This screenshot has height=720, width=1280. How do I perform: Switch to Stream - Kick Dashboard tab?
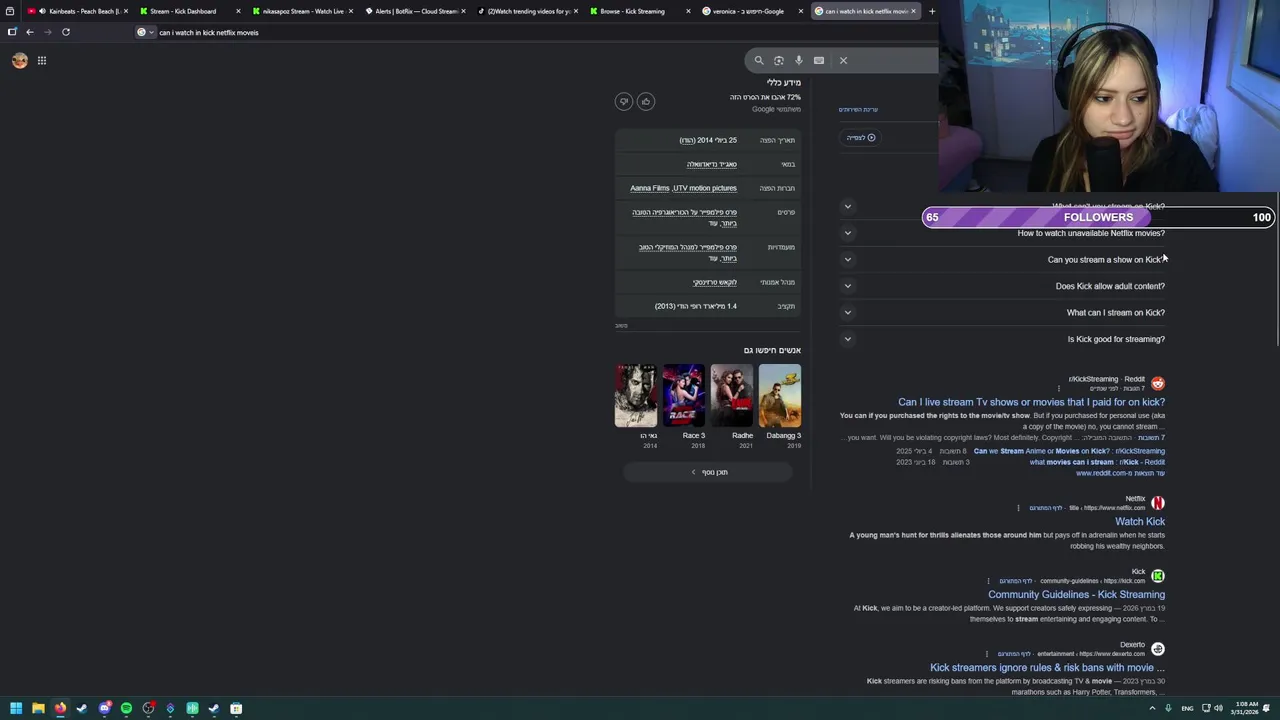pyautogui.click(x=189, y=11)
